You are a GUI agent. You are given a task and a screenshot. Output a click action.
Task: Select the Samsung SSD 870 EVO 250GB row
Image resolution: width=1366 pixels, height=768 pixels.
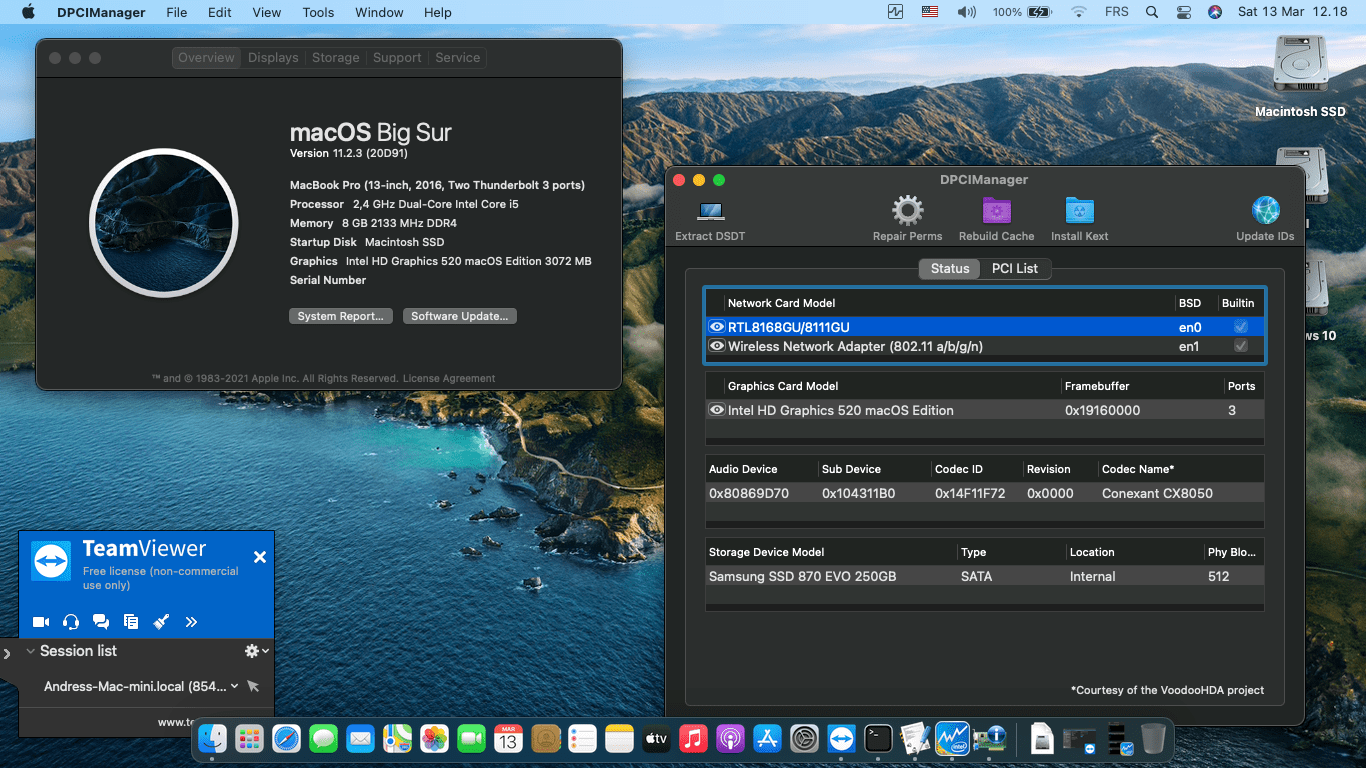tap(985, 576)
